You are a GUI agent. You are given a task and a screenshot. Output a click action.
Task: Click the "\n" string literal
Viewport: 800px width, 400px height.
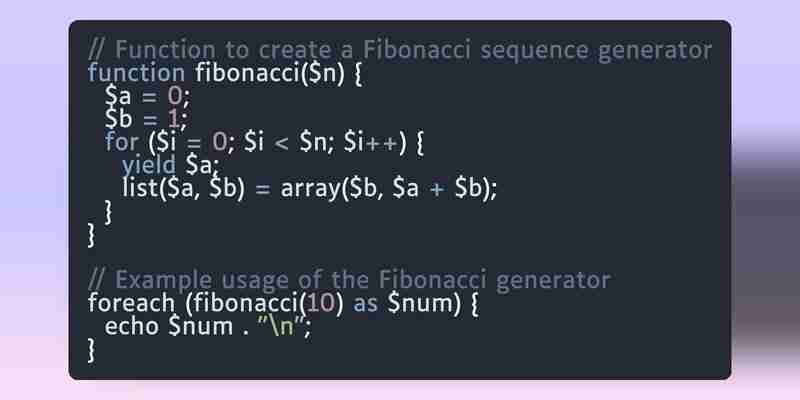pyautogui.click(x=284, y=326)
